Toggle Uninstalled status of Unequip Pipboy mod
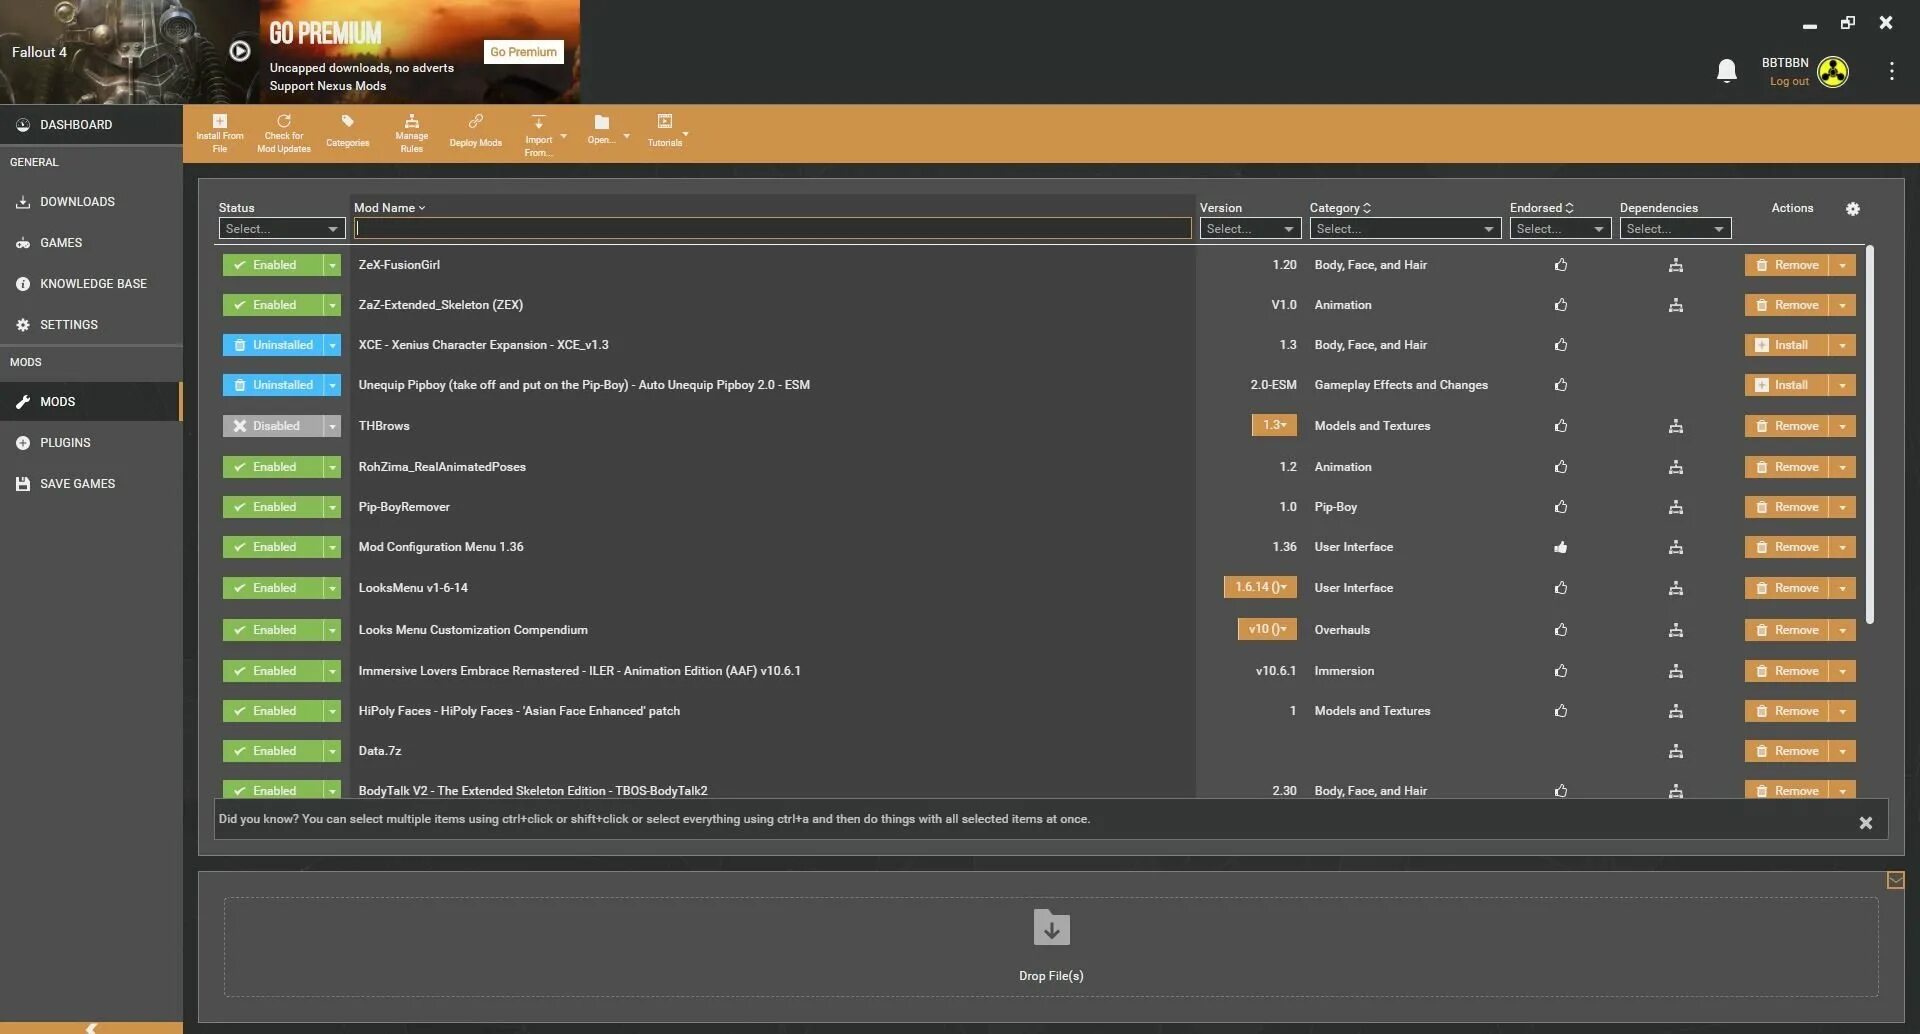This screenshot has height=1034, width=1920. [273, 385]
